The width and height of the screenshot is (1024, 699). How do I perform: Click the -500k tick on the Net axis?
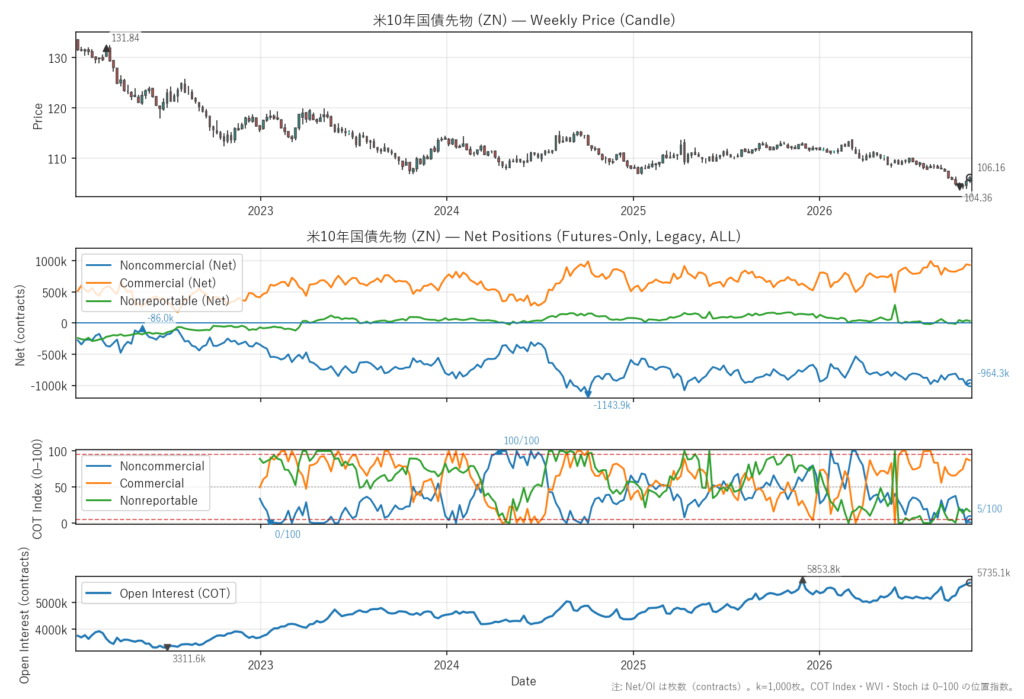(x=52, y=355)
